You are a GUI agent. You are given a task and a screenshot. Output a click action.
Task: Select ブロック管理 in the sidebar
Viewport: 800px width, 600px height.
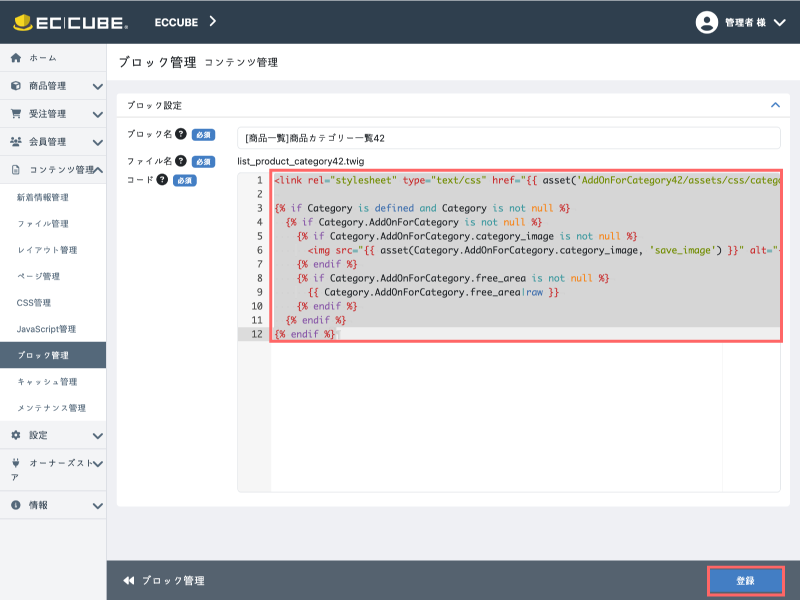[53, 355]
